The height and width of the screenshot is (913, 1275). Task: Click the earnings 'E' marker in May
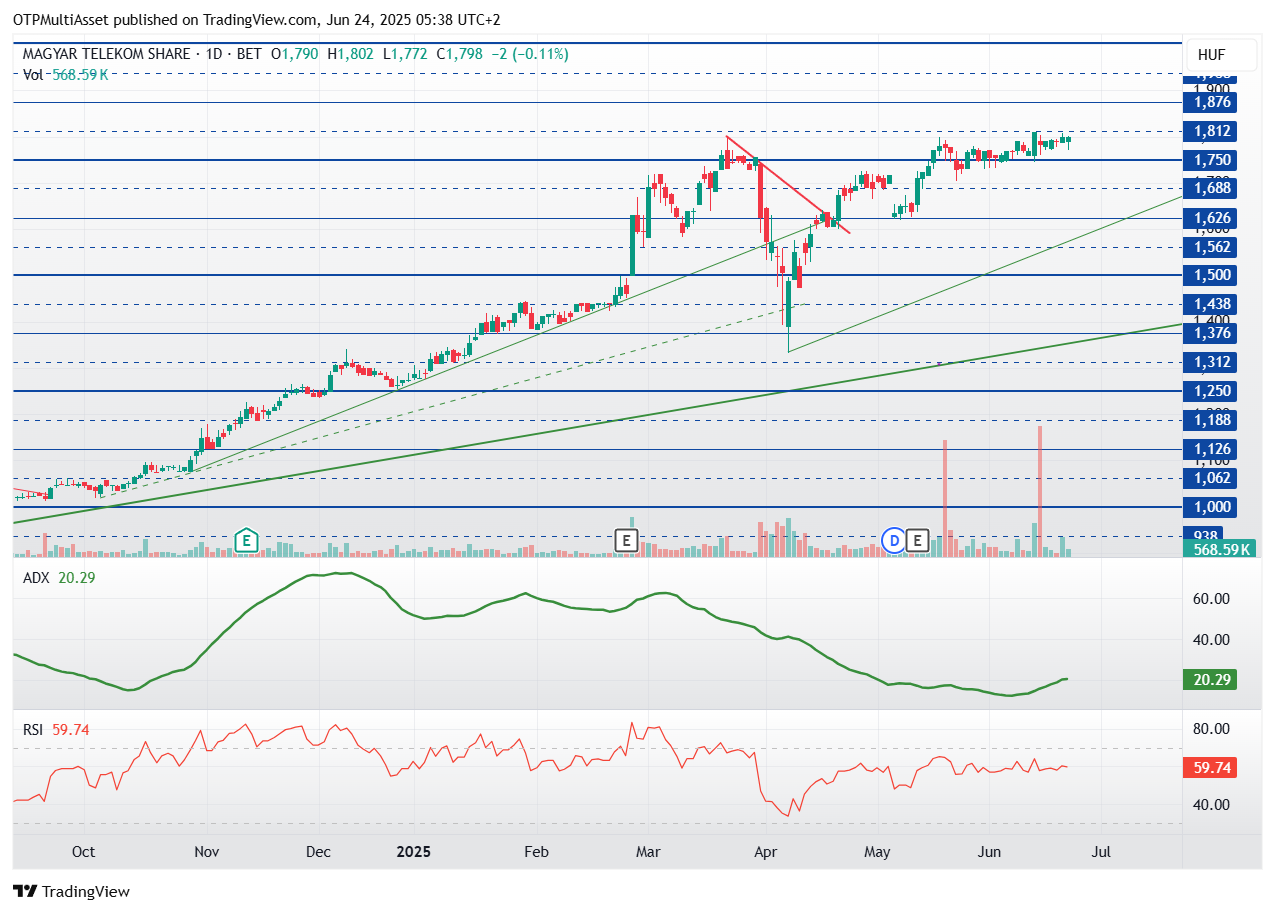[x=917, y=541]
